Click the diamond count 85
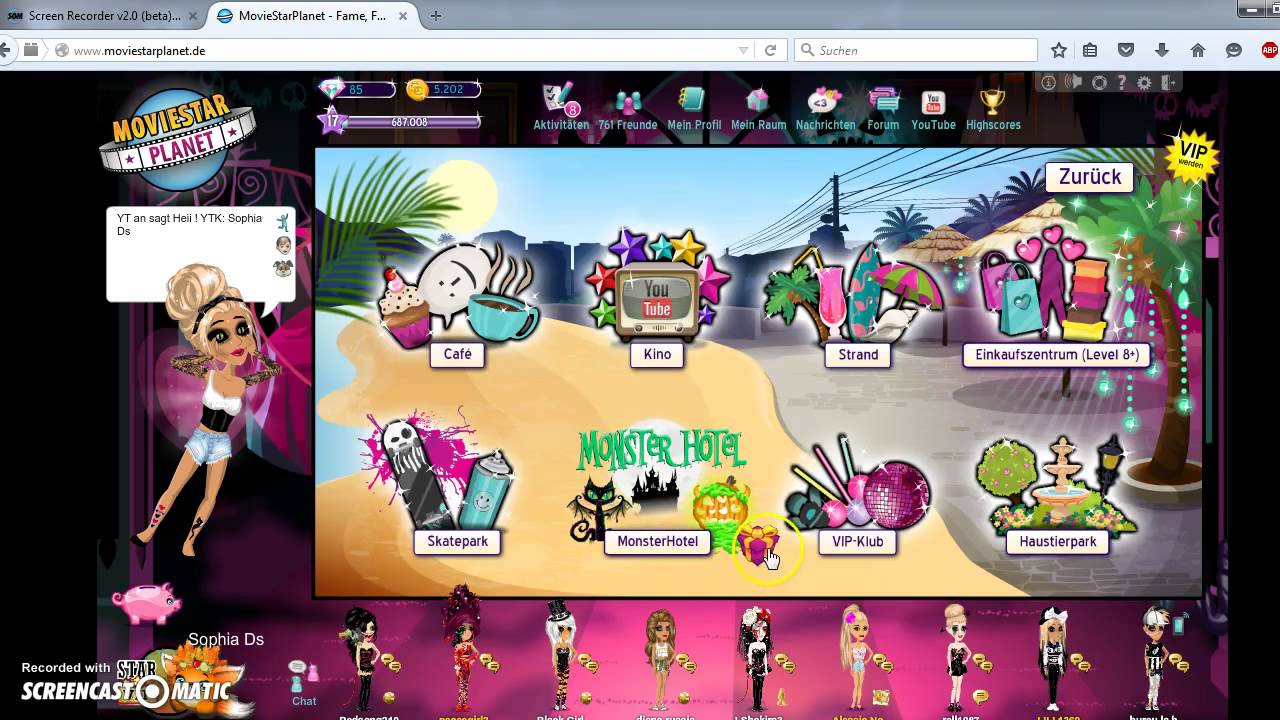 click(357, 90)
